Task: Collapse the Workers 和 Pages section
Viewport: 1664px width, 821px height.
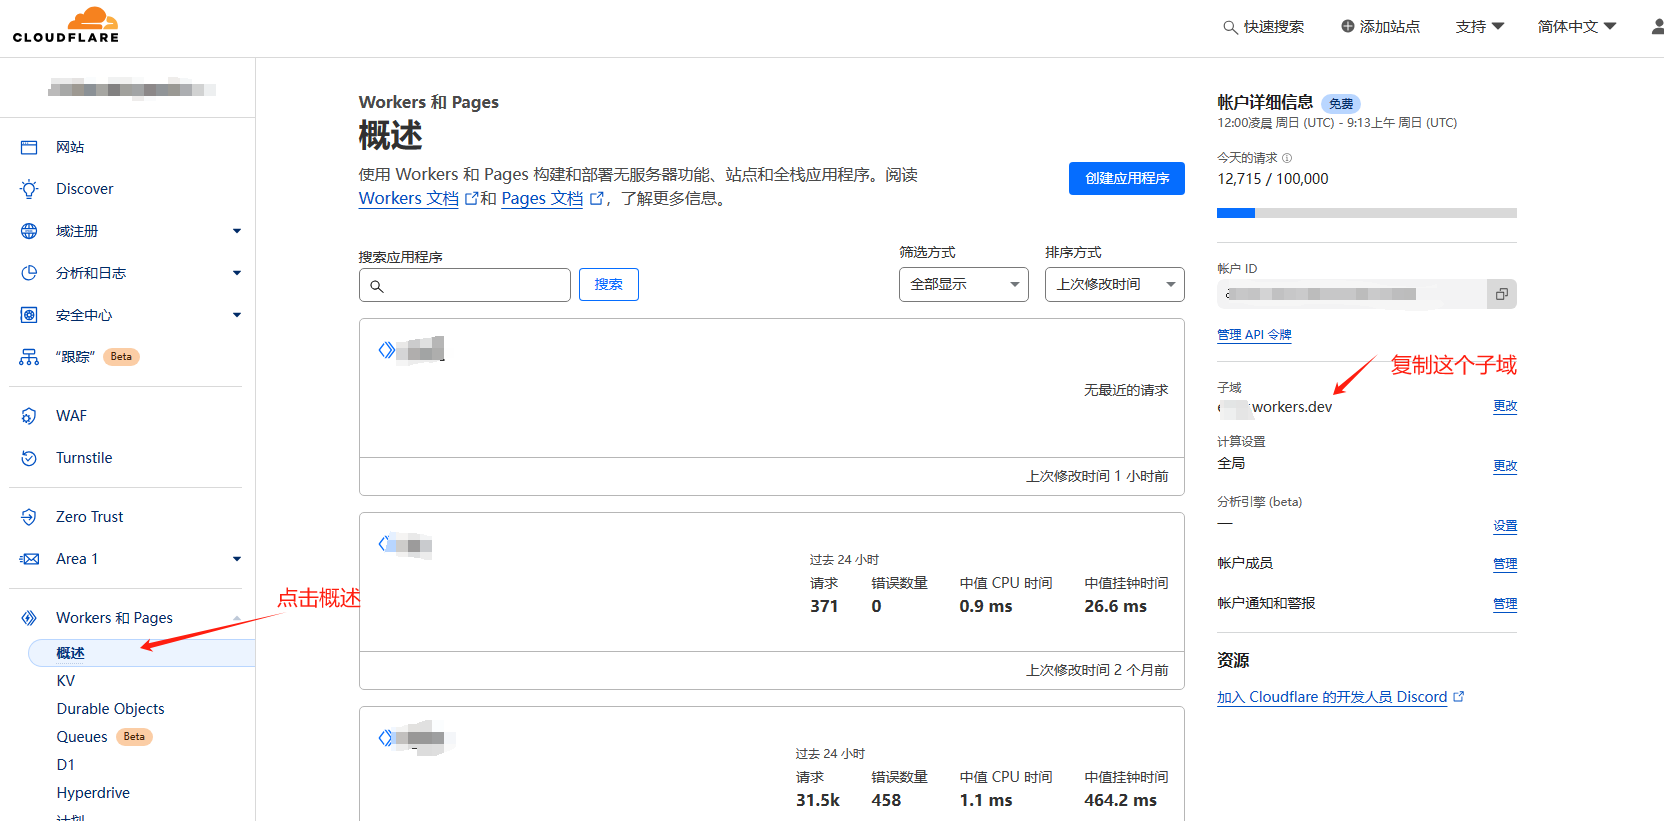Action: (x=237, y=618)
